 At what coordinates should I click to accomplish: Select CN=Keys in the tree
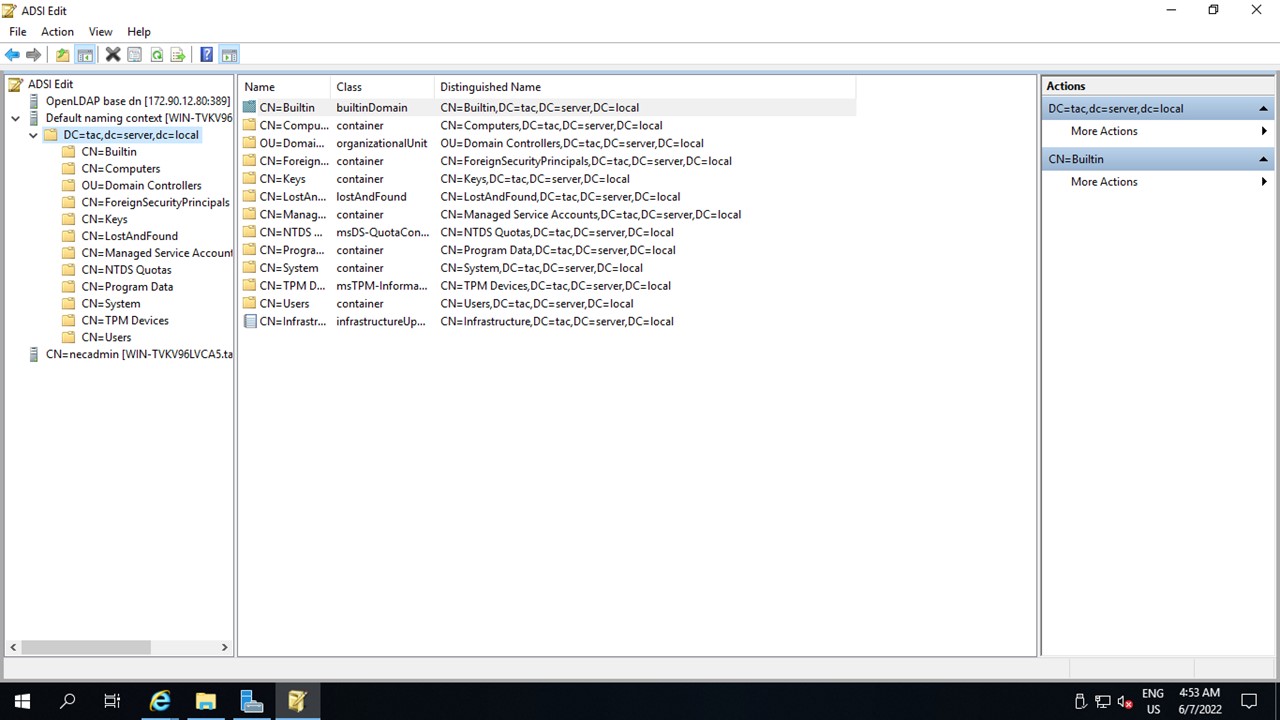tap(104, 219)
